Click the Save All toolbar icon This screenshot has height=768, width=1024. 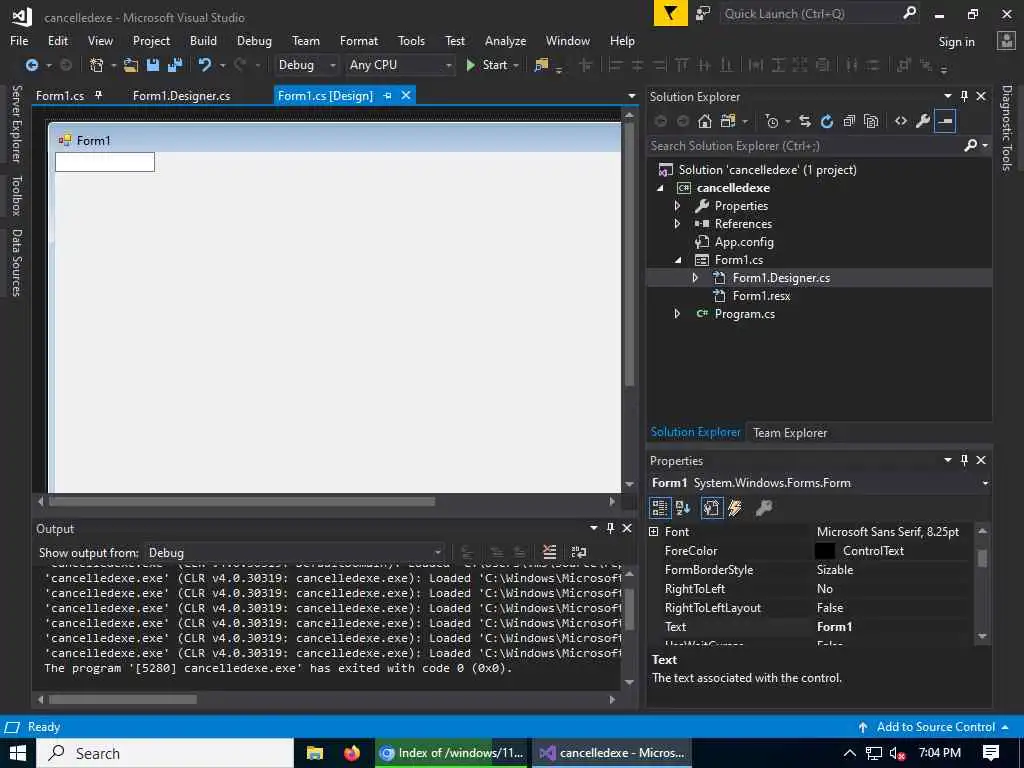(x=175, y=65)
